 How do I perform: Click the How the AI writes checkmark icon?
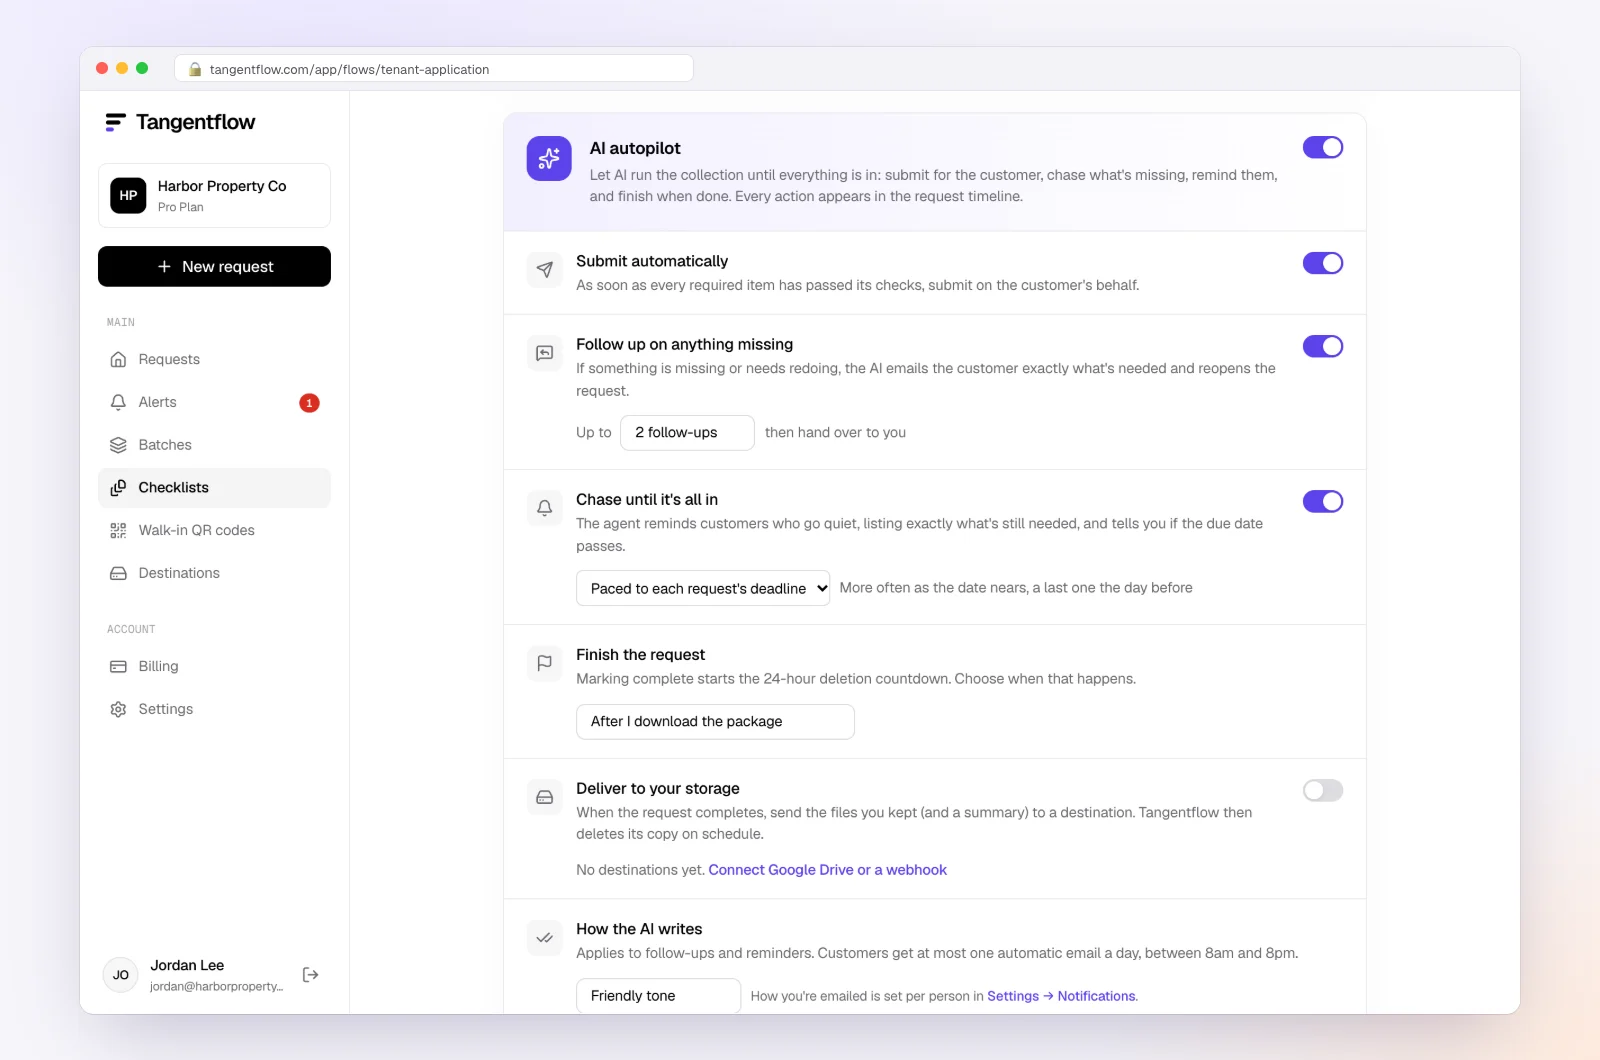point(545,938)
